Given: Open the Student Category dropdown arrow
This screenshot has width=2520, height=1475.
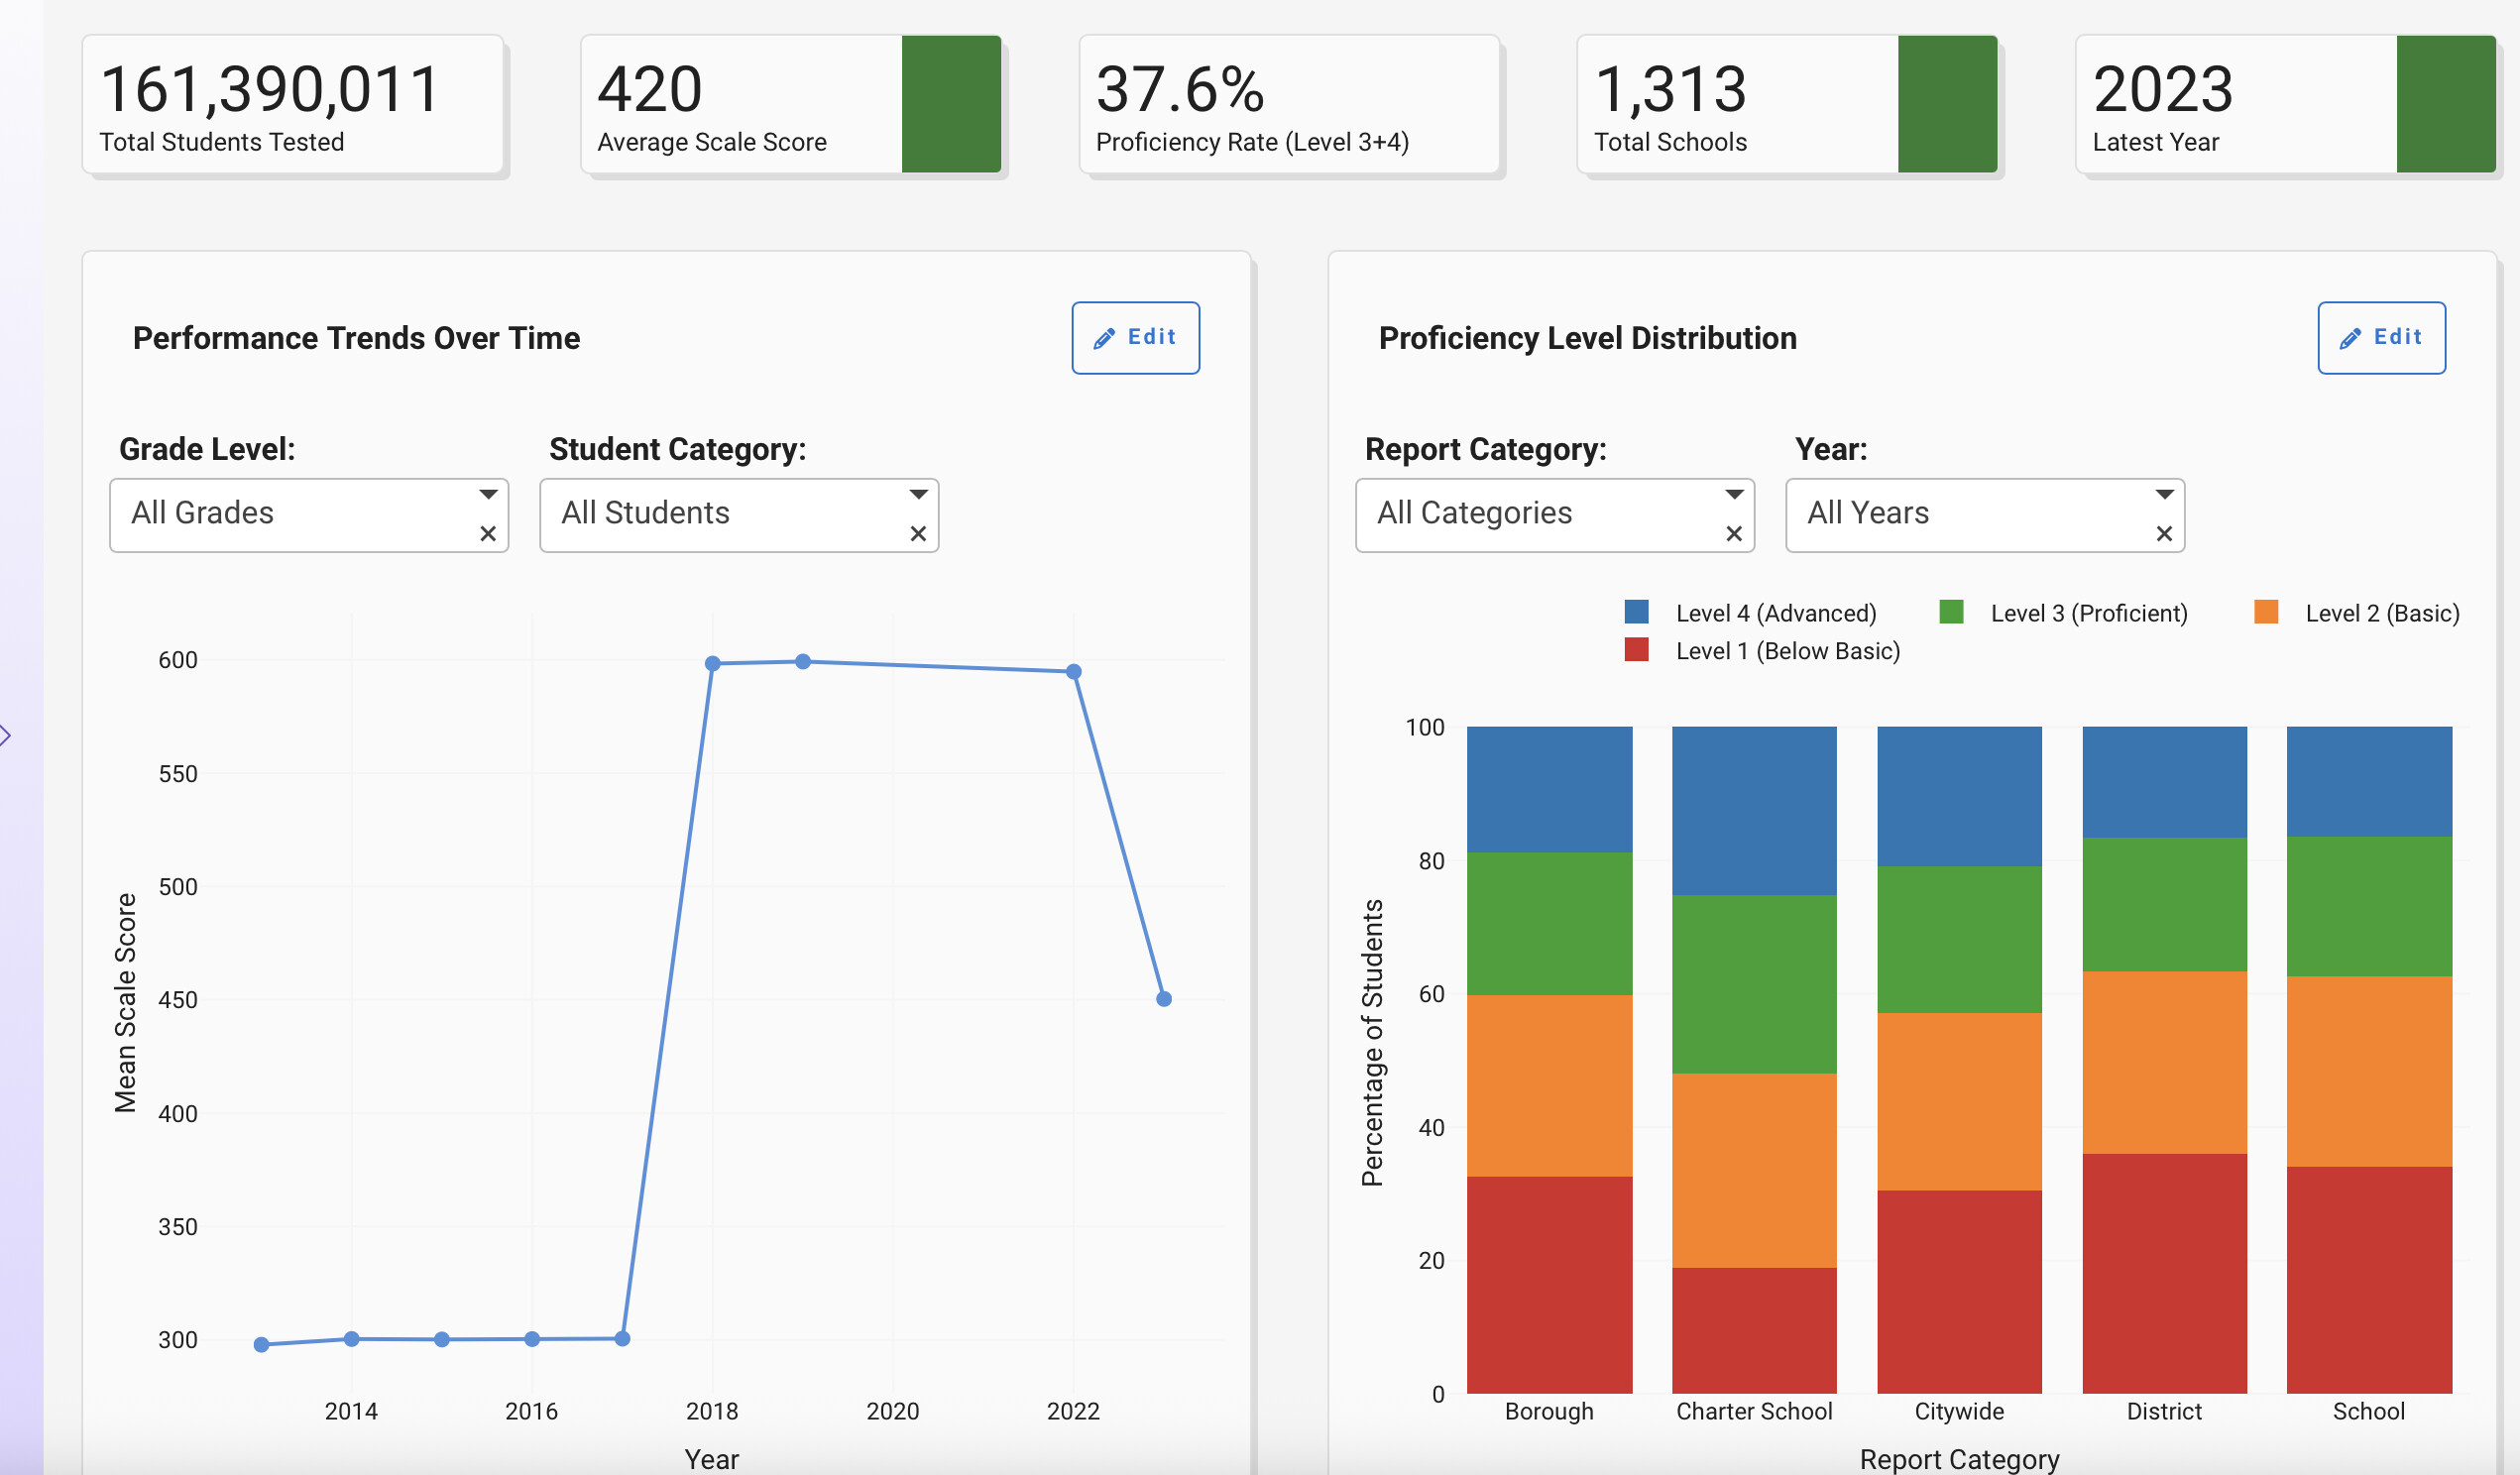Looking at the screenshot, I should tap(918, 495).
